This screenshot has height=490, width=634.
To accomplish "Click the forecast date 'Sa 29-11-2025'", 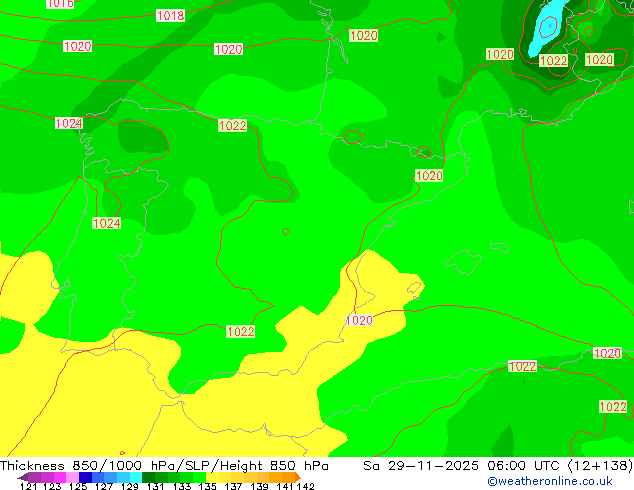I will (421, 466).
